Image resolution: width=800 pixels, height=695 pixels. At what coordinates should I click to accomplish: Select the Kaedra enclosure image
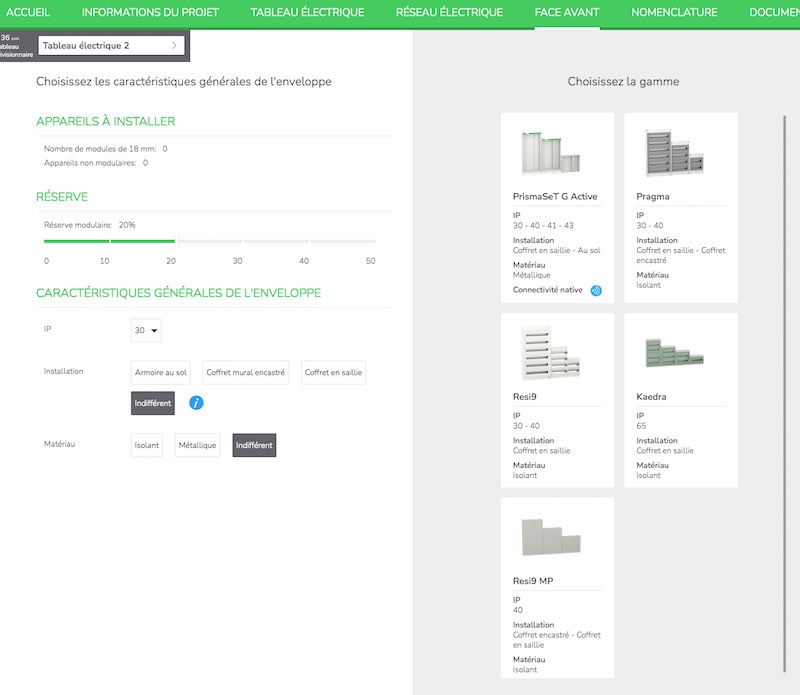tap(674, 352)
